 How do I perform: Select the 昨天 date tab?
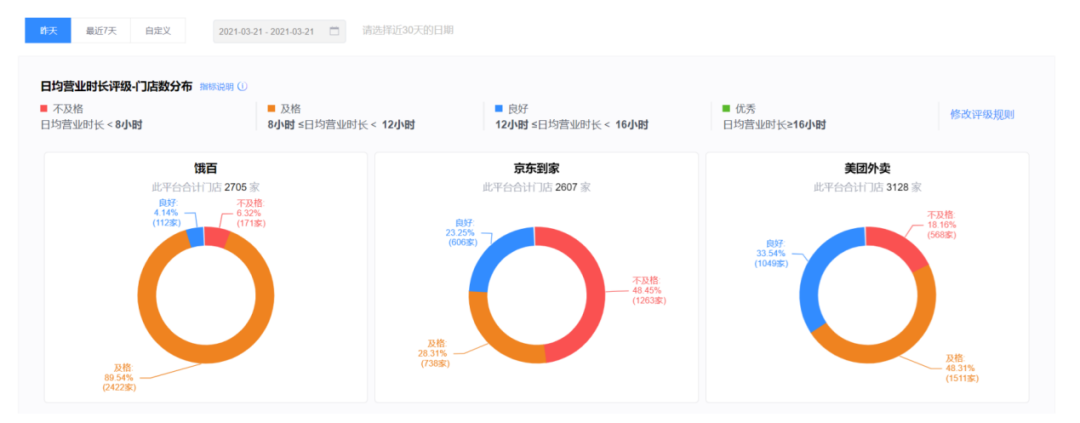(x=48, y=31)
